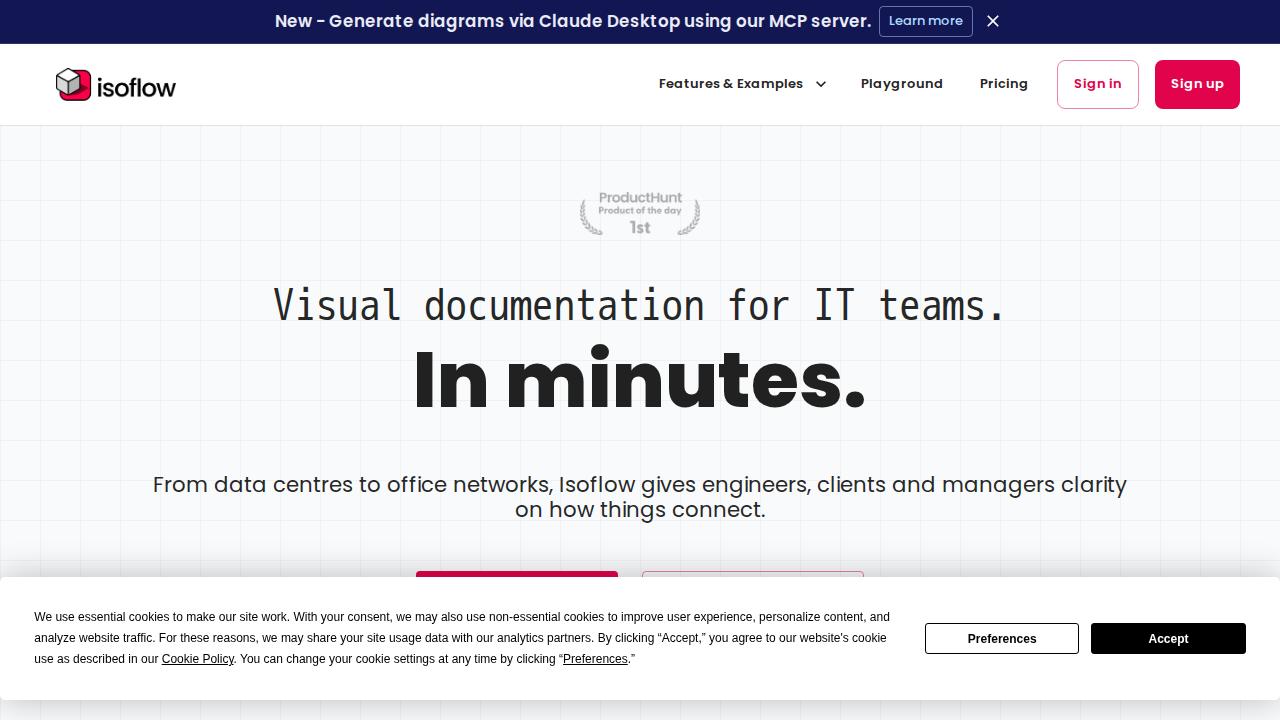Click the "From data centres to office networks" paragraph
Viewport: 1280px width, 720px height.
(640, 497)
